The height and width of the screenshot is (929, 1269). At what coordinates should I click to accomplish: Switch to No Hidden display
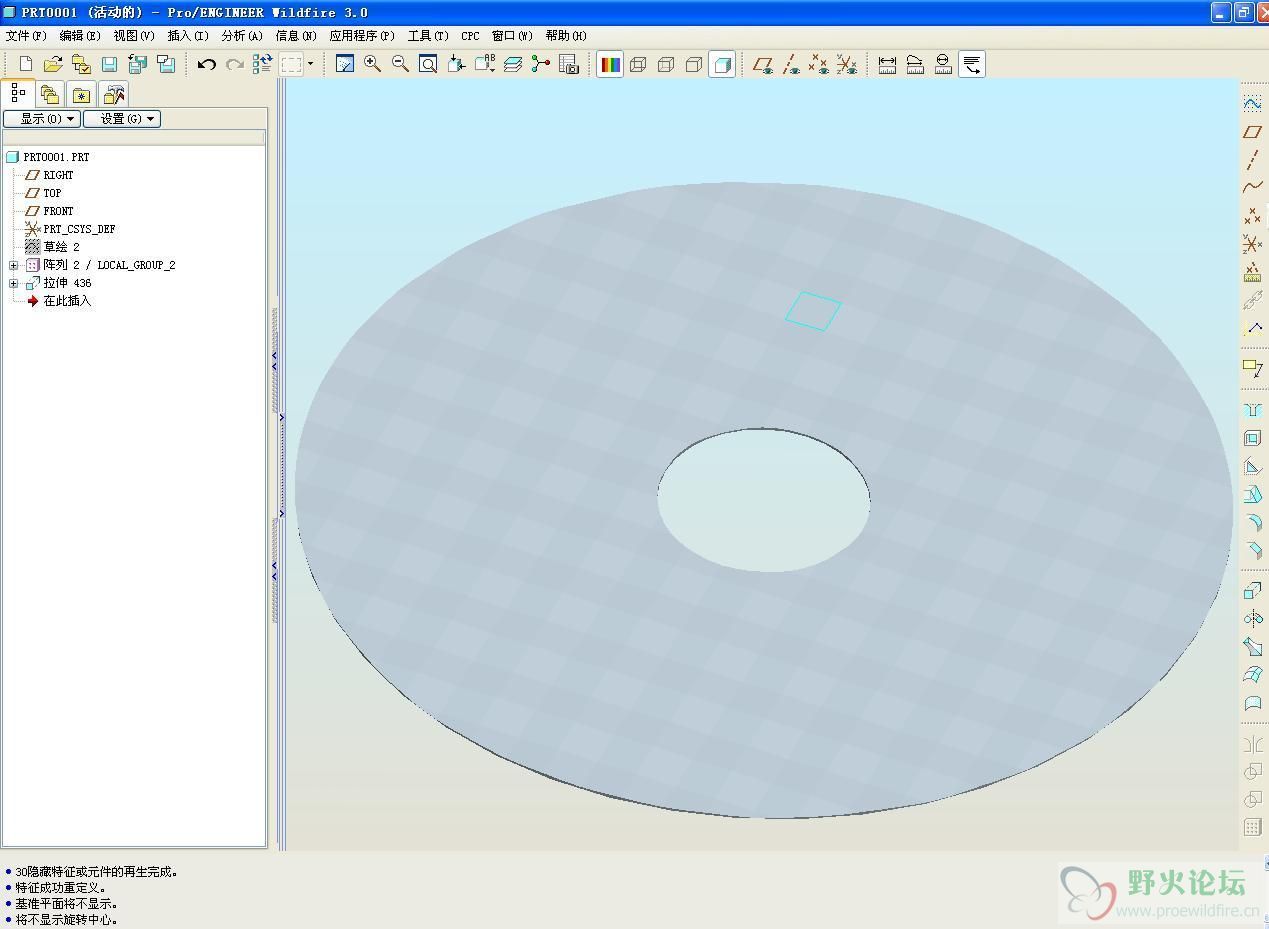point(694,64)
